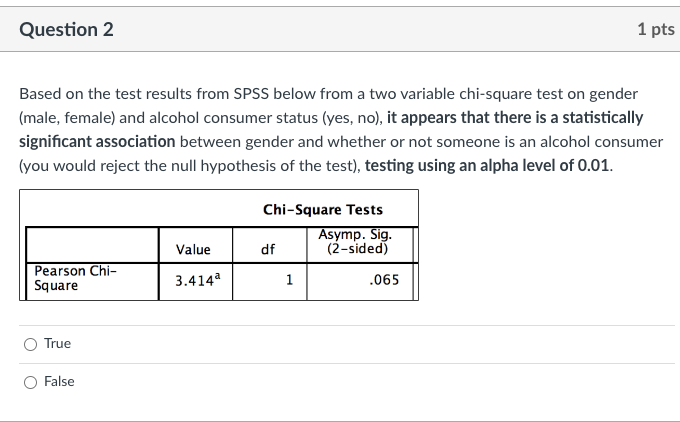Viewport: 680px width, 422px height.
Task: Click 'alcohol consumer status (yes, no)' text
Action: click(x=266, y=118)
